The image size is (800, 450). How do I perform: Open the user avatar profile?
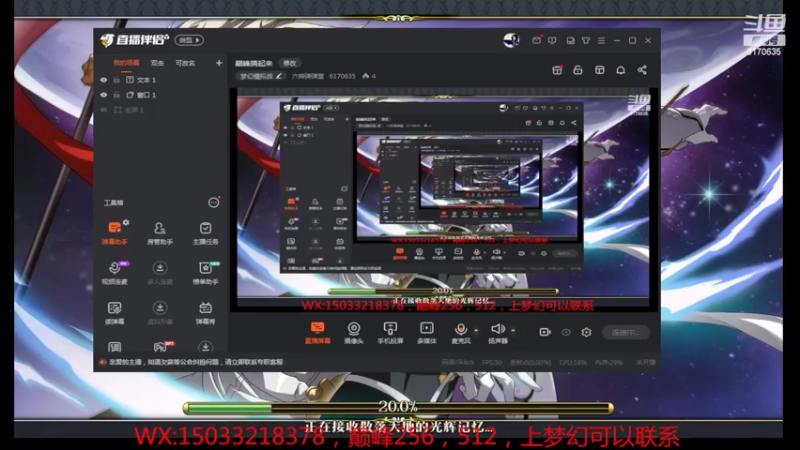click(x=511, y=40)
